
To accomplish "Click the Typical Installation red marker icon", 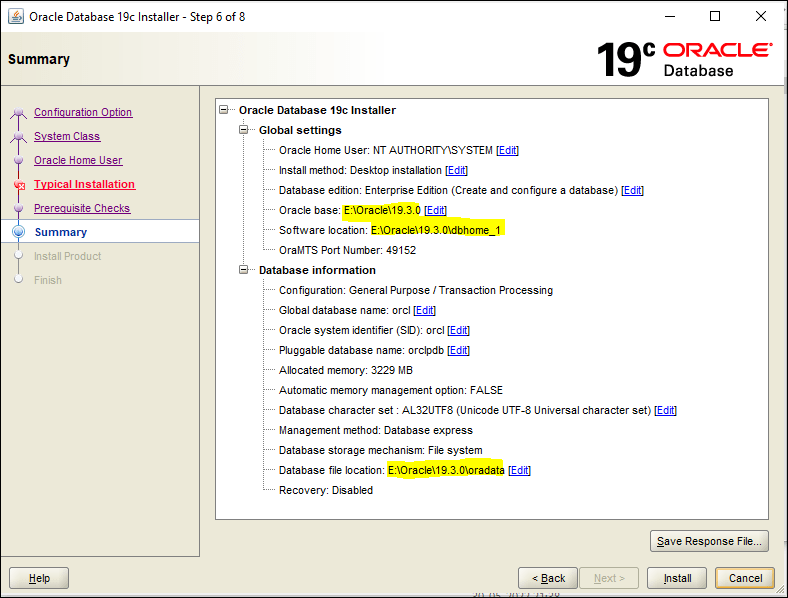I will [19, 185].
